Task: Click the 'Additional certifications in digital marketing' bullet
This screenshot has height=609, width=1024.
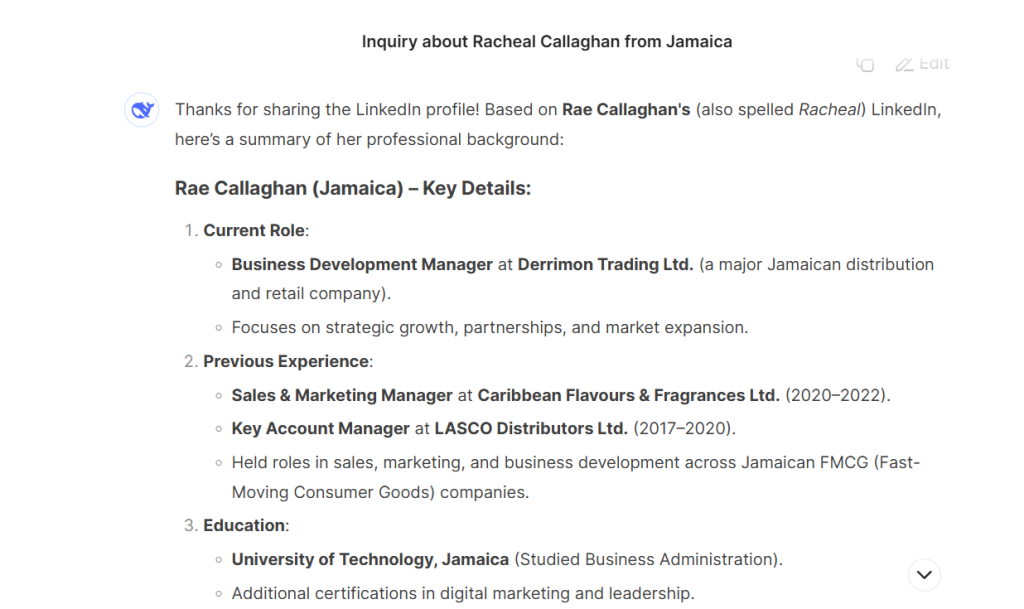Action: [x=462, y=594]
